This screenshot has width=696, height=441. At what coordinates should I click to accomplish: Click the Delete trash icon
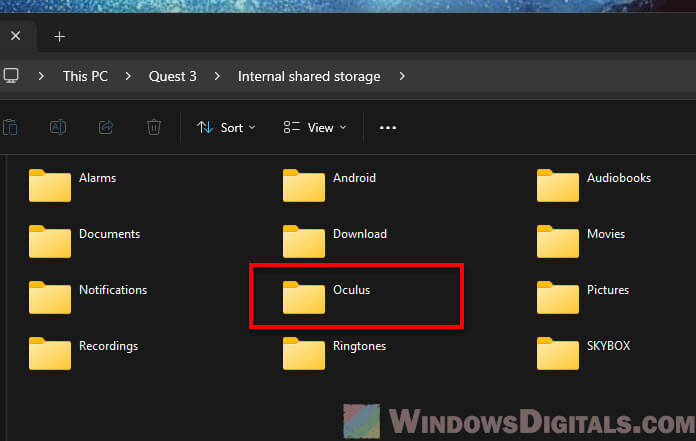[154, 127]
